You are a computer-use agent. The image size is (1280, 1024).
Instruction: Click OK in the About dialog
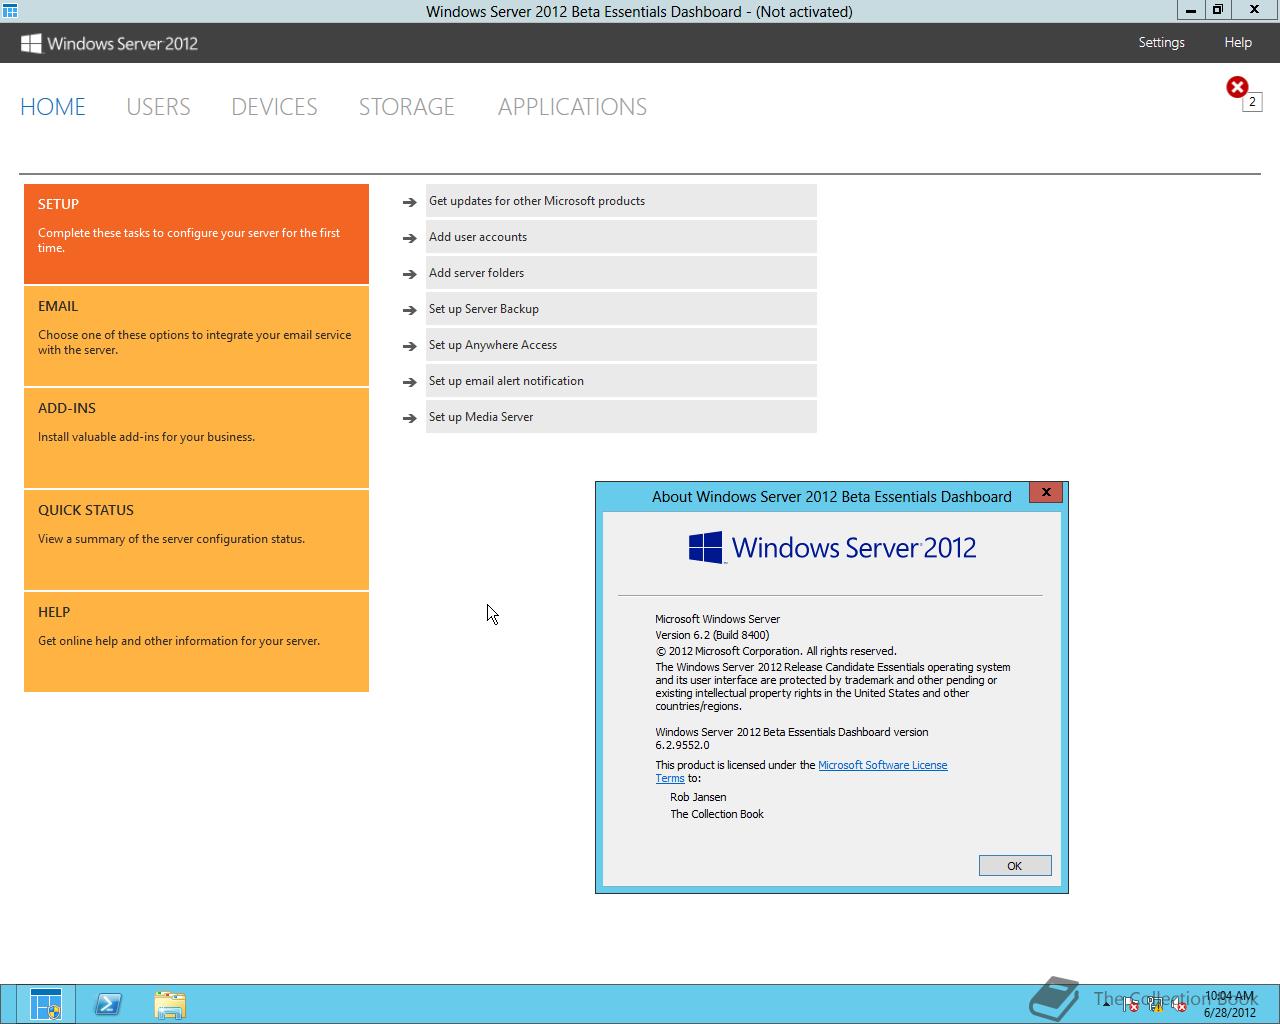coord(1015,866)
